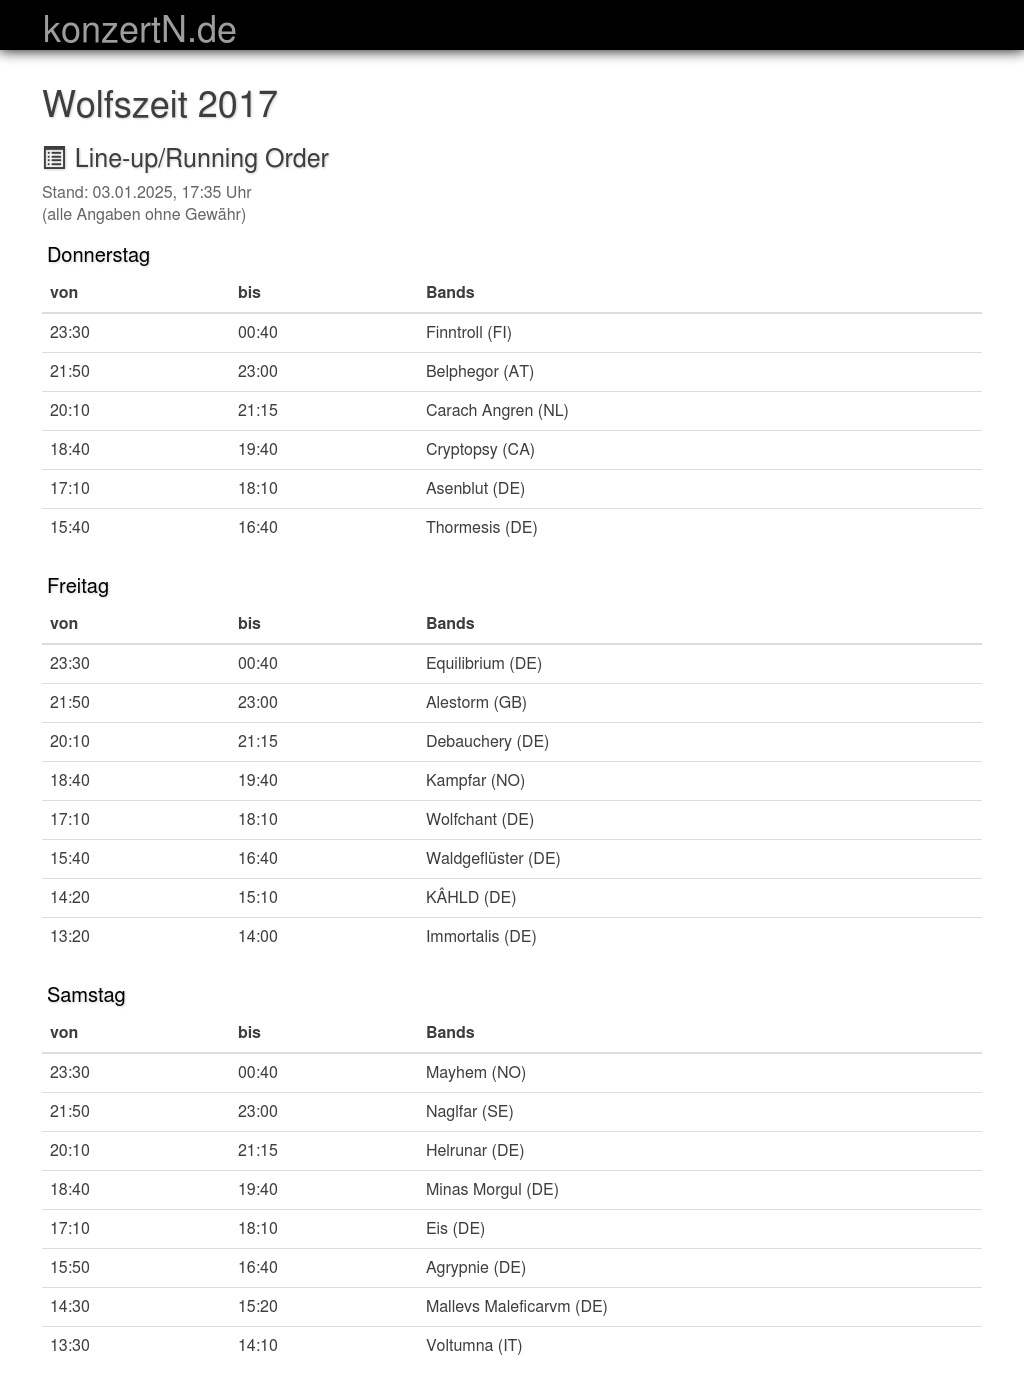Click the KÂHLD (DE) entry
This screenshot has width=1024, height=1385.
[470, 897]
